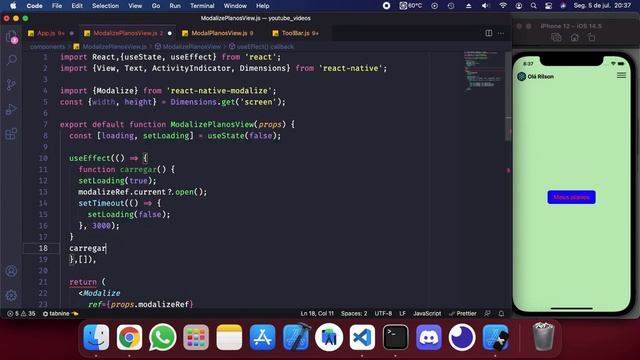Image resolution: width=640 pixels, height=360 pixels.
Task: Expand ModalizePlanosView.js file breadcrumb
Action: point(114,47)
